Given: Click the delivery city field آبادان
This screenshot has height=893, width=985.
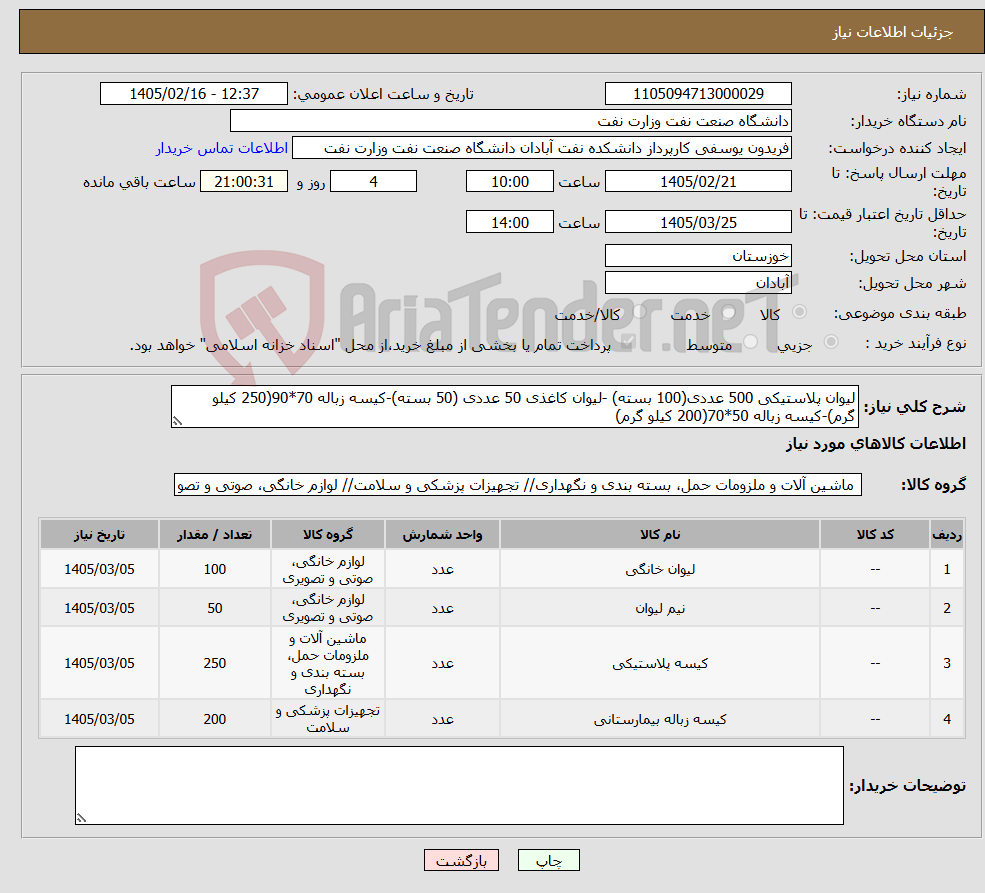Looking at the screenshot, I should click(x=698, y=283).
